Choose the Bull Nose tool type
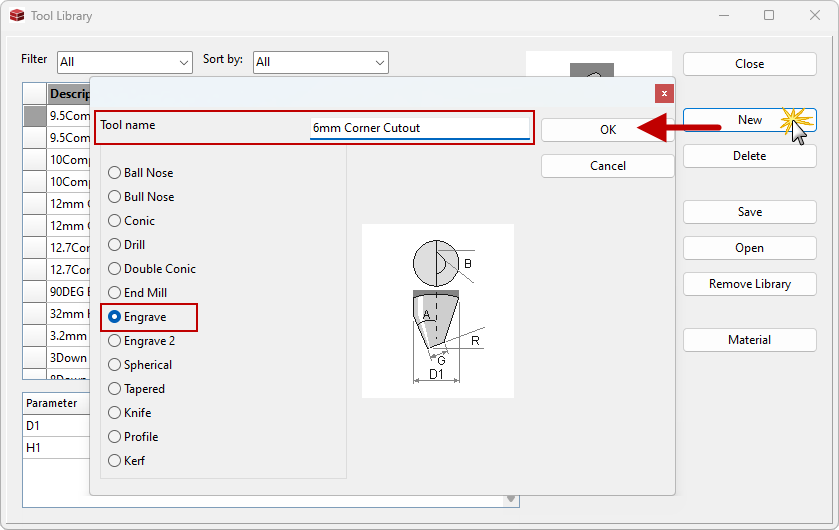Viewport: 839px width, 530px height. [115, 197]
